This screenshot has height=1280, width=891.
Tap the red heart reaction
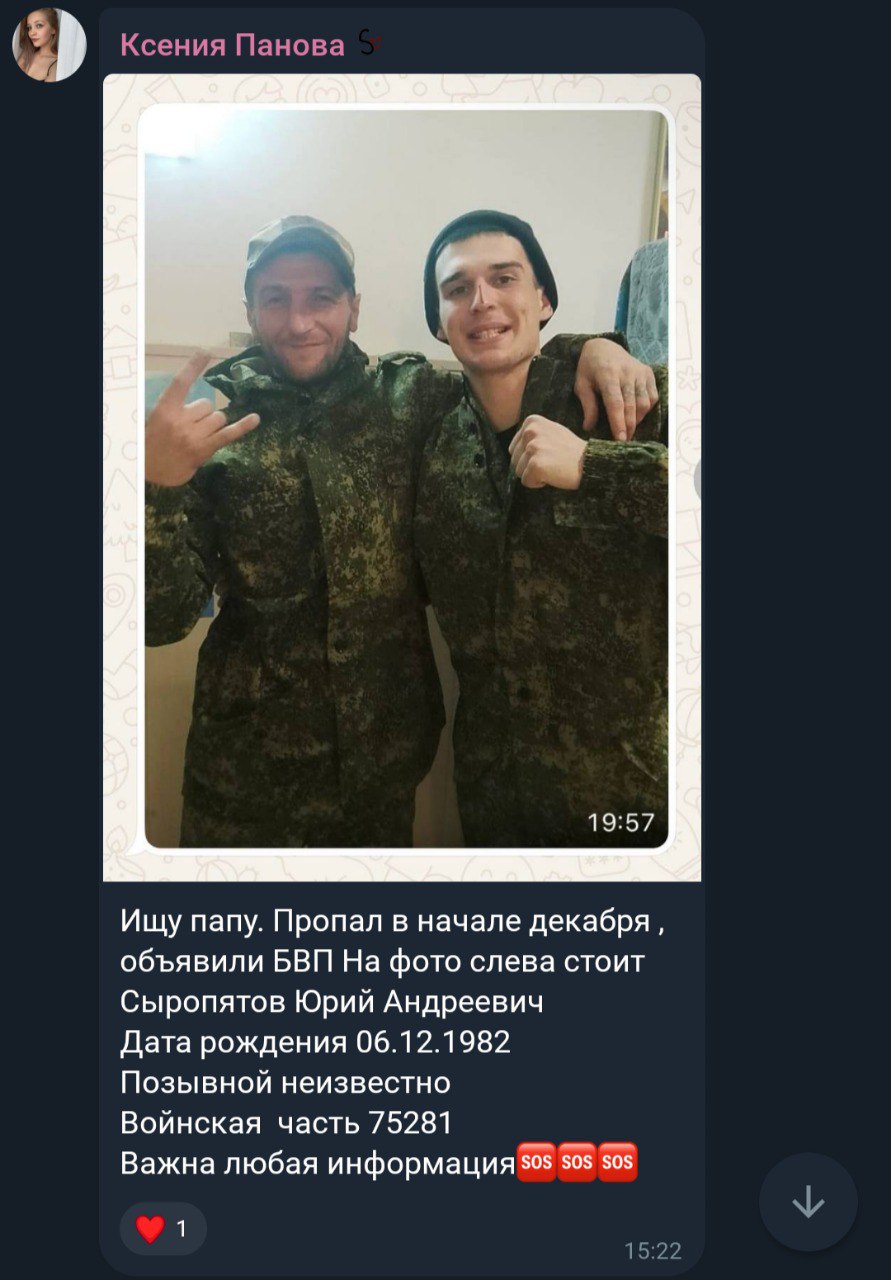[150, 1229]
